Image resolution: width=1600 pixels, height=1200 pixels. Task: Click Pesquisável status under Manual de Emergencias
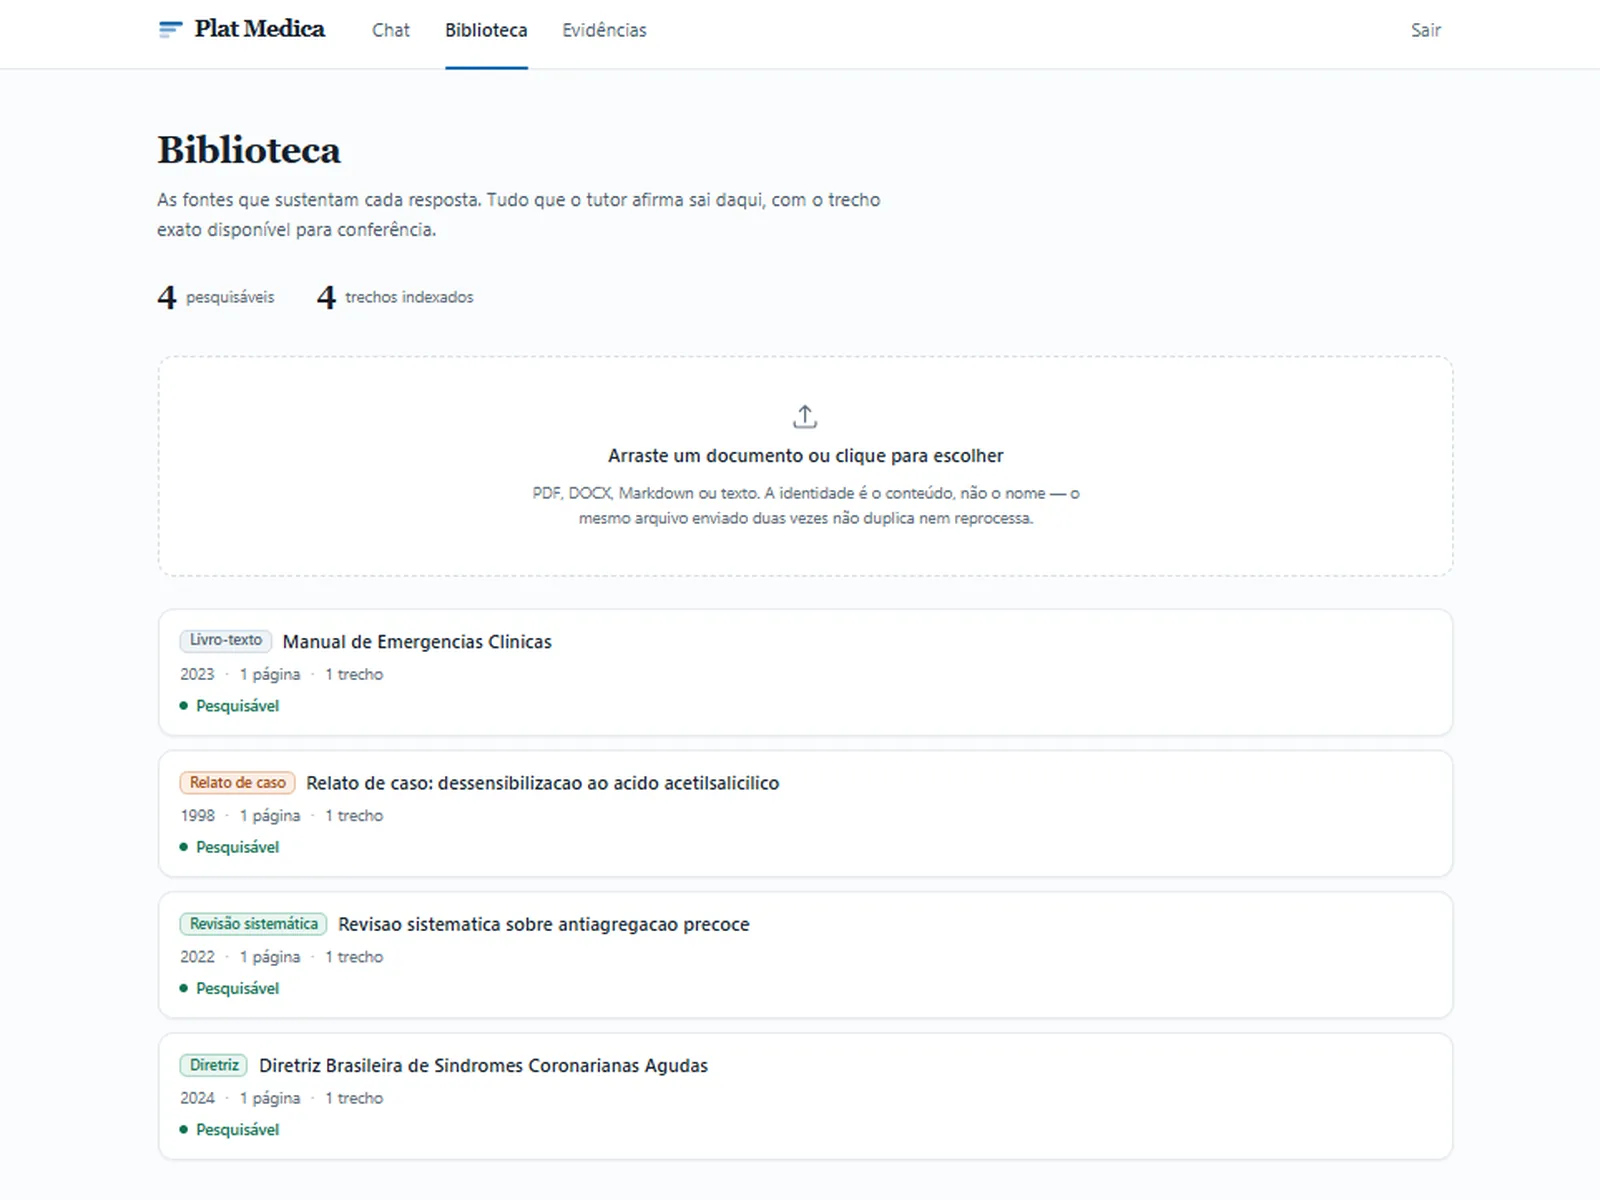(230, 706)
